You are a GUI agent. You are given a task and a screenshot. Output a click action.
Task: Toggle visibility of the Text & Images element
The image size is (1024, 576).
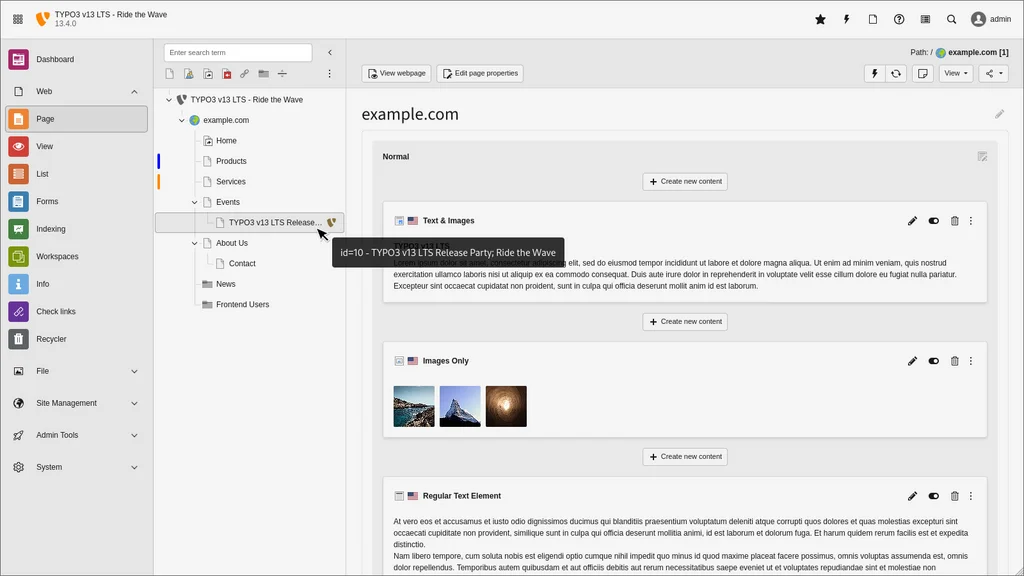[x=933, y=220]
